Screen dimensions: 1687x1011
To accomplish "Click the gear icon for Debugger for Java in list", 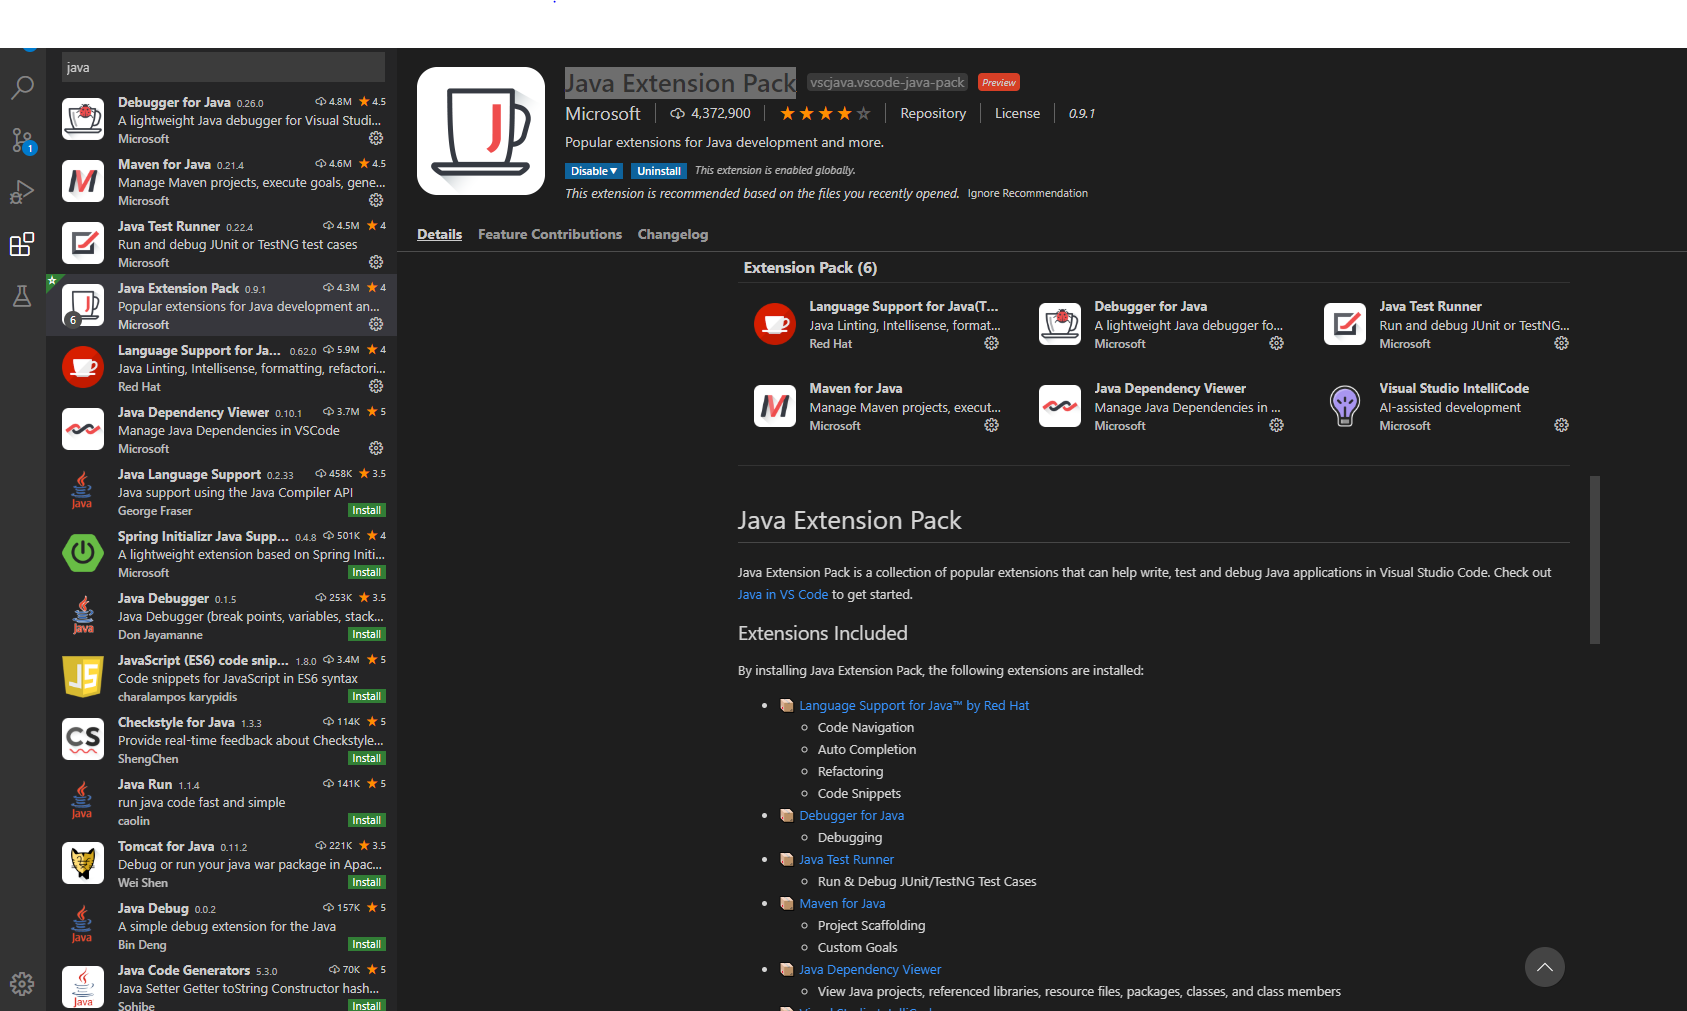I will (376, 138).
